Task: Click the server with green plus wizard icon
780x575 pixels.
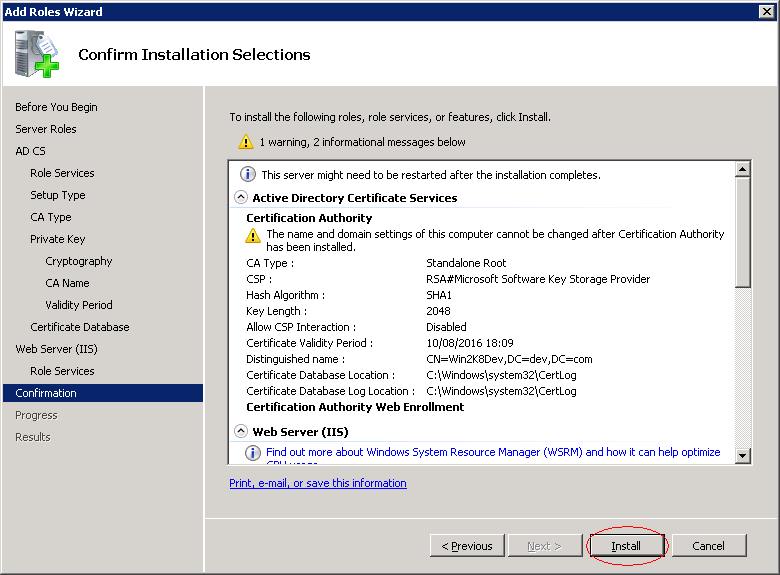Action: 37,54
